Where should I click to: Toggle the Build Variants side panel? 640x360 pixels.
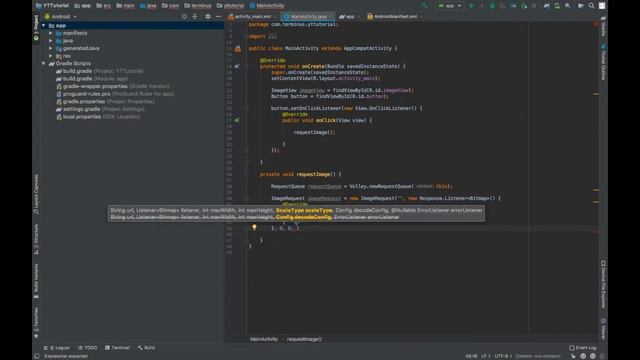point(36,281)
